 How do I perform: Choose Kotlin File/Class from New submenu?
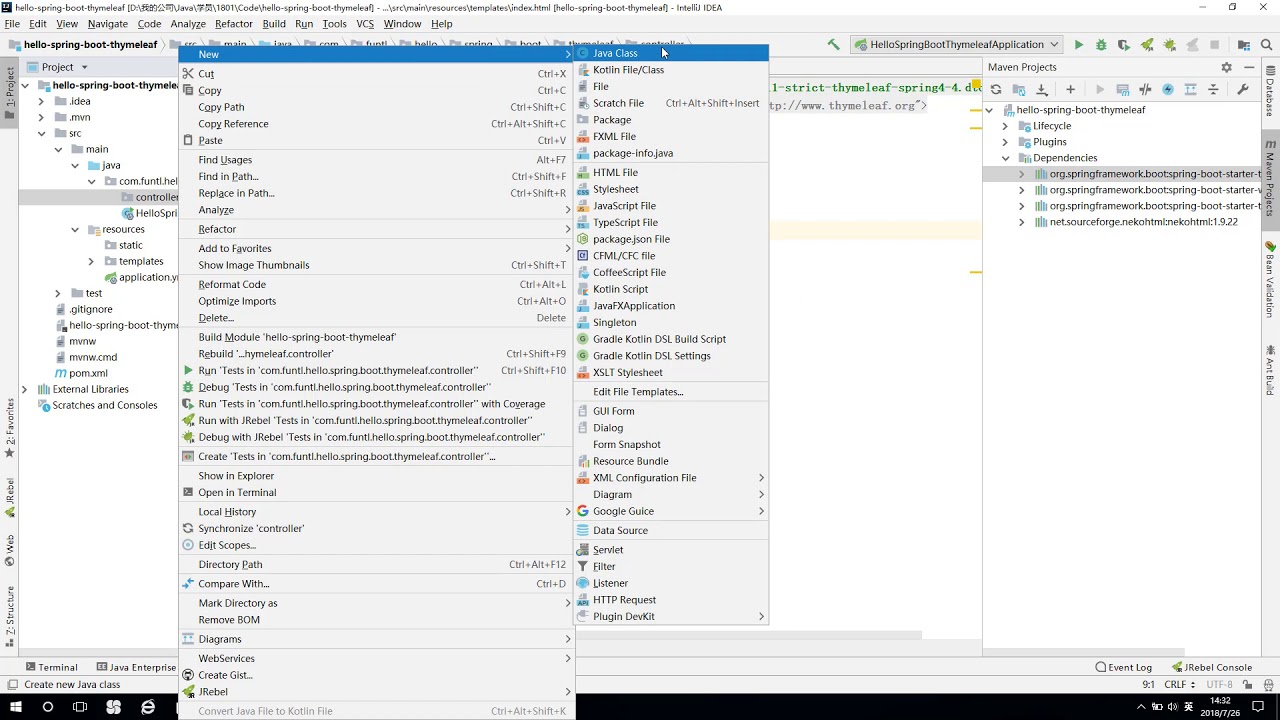[x=671, y=70]
